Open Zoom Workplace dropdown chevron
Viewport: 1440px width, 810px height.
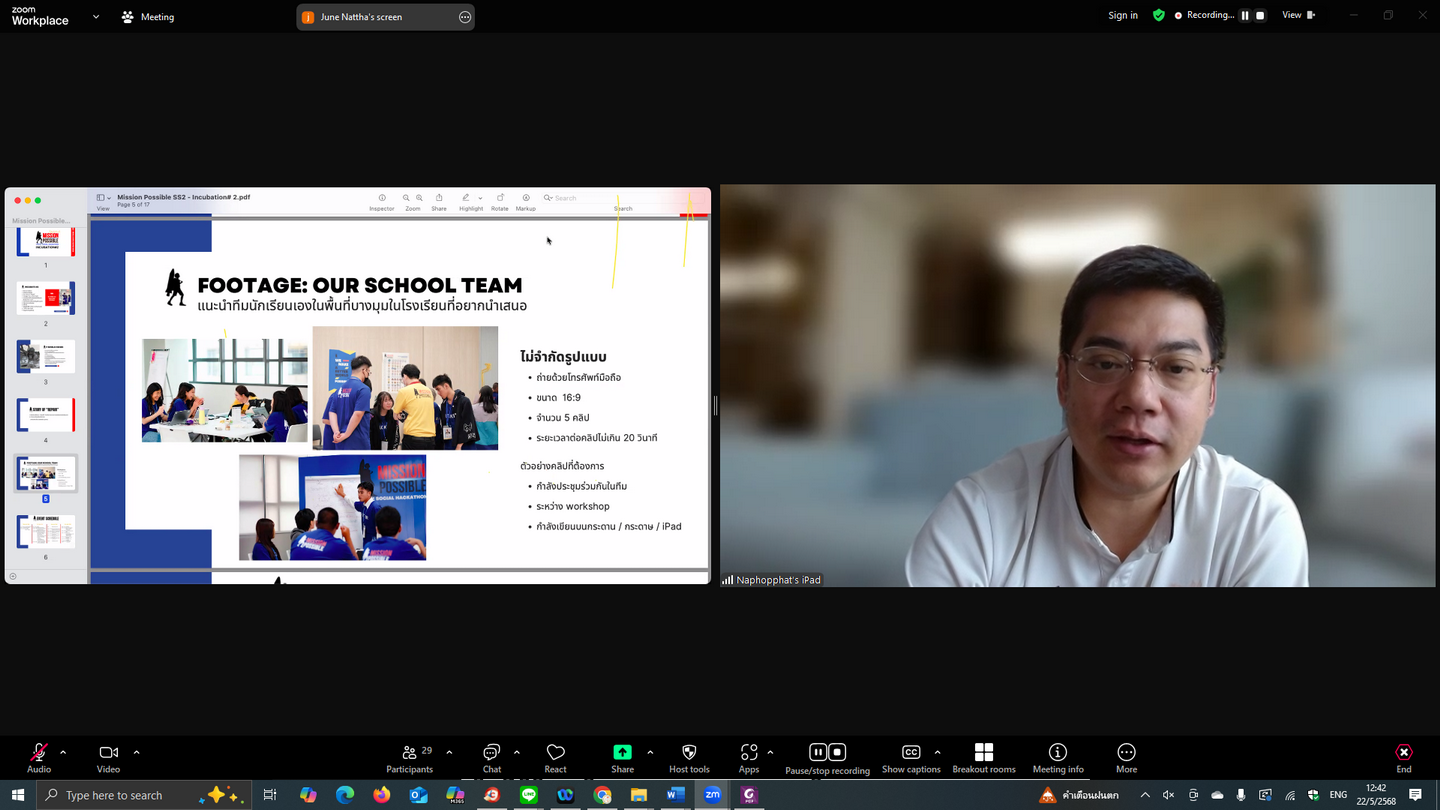tap(96, 17)
